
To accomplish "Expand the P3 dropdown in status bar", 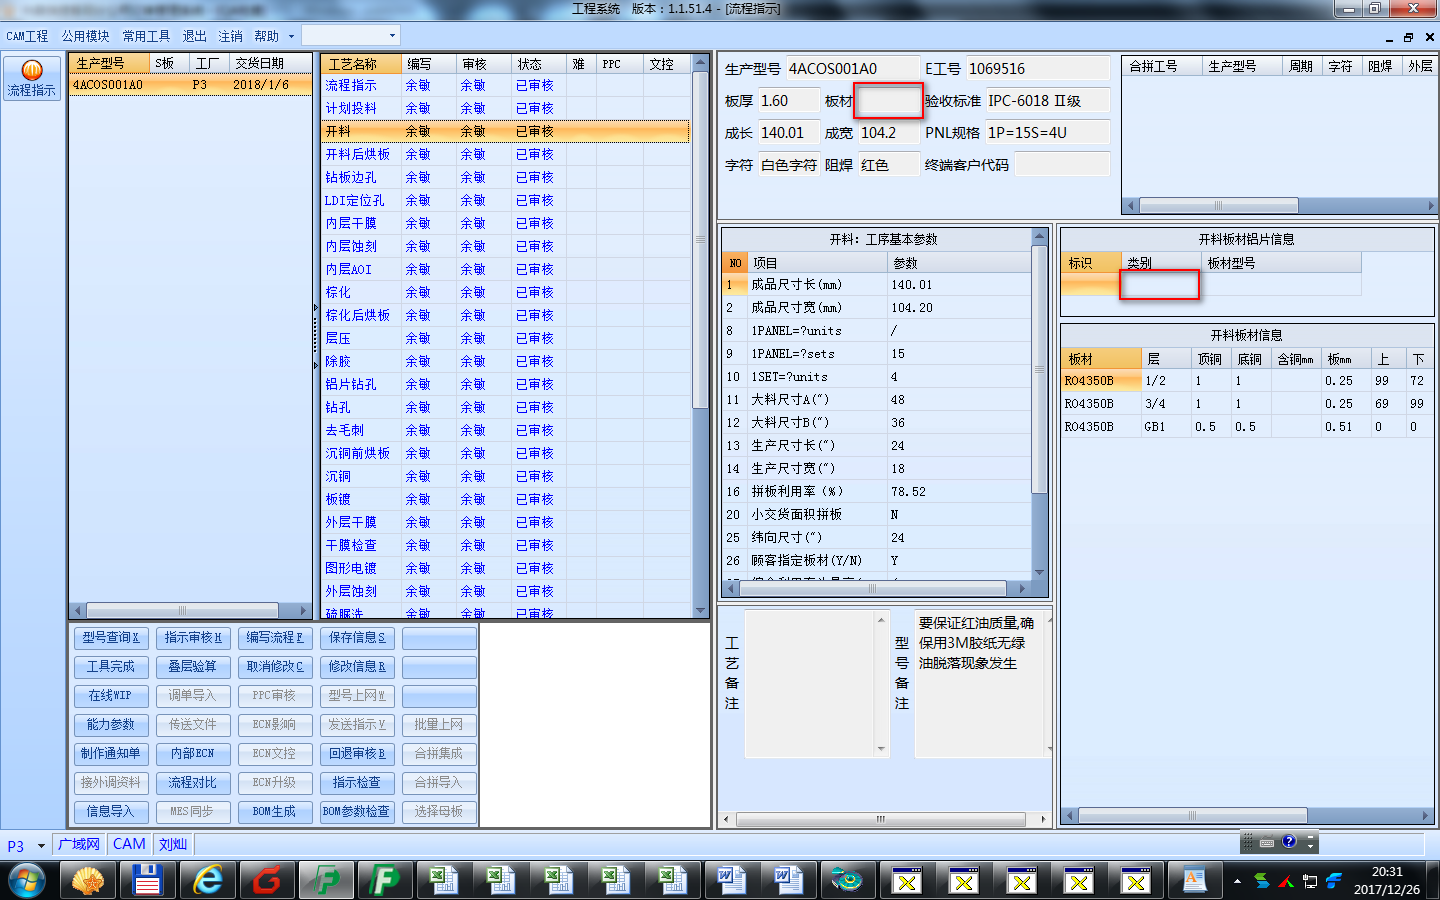I will click(41, 846).
